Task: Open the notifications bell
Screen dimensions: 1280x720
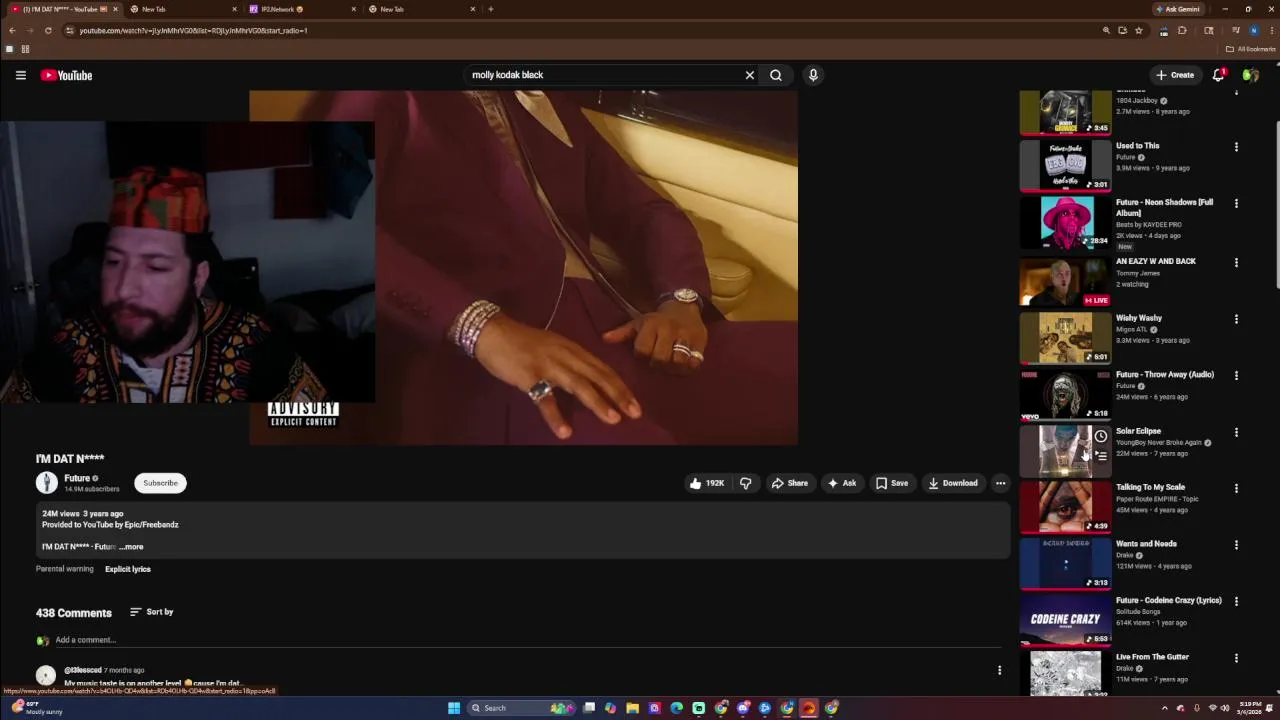Action: [x=1218, y=75]
